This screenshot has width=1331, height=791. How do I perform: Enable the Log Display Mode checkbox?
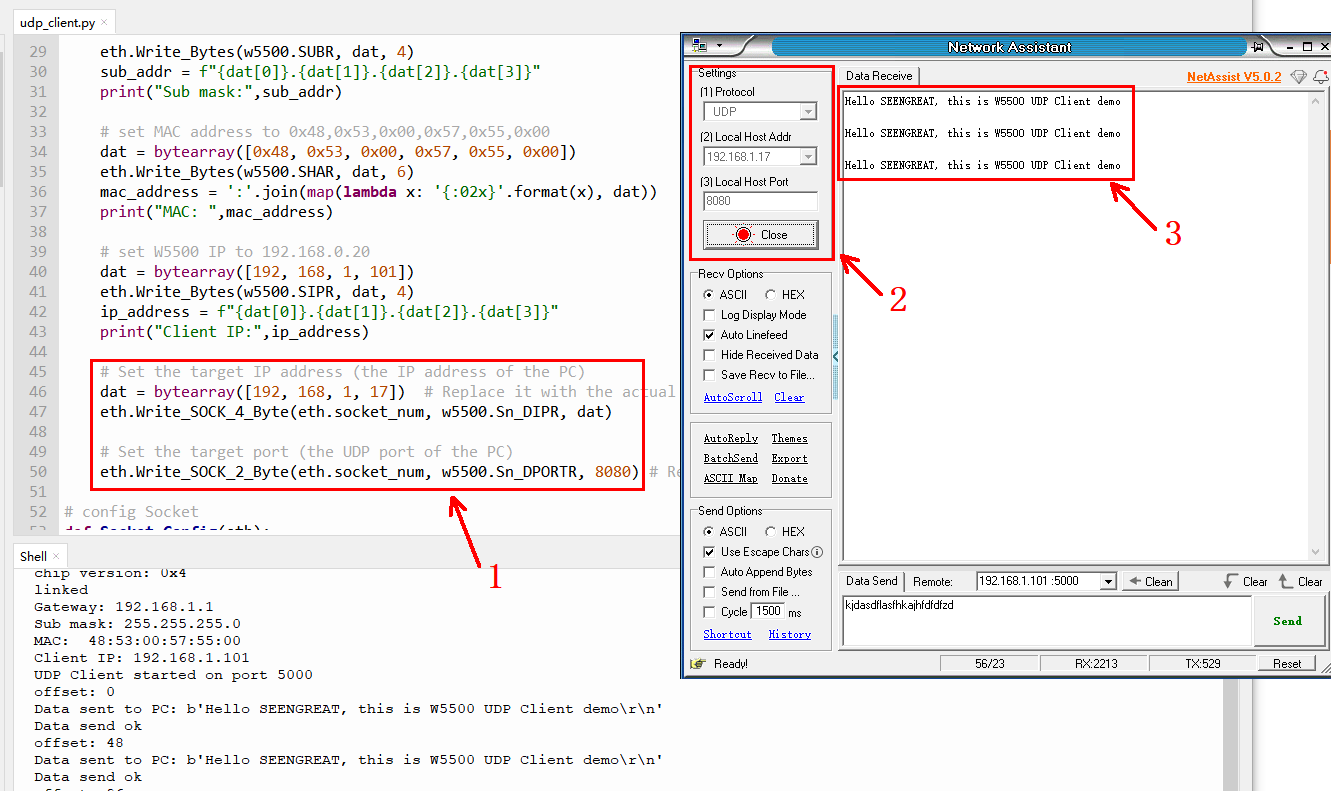pos(710,315)
